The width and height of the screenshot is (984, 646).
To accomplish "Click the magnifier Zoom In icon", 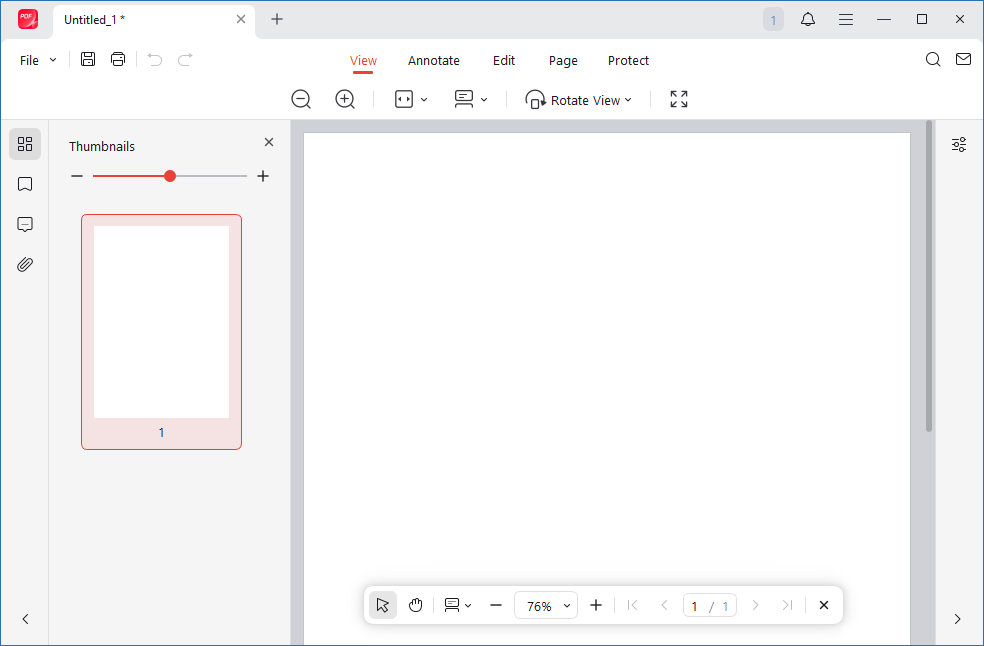I will (345, 99).
